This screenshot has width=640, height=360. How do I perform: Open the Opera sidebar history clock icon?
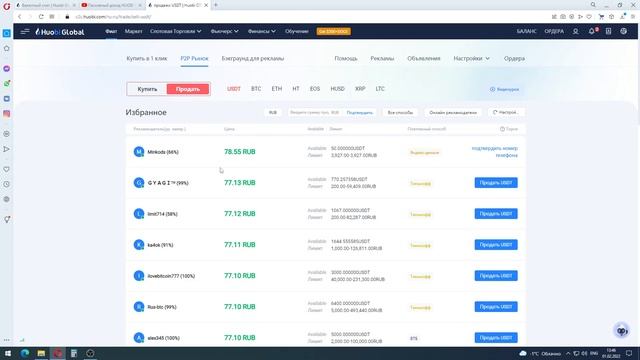7,184
